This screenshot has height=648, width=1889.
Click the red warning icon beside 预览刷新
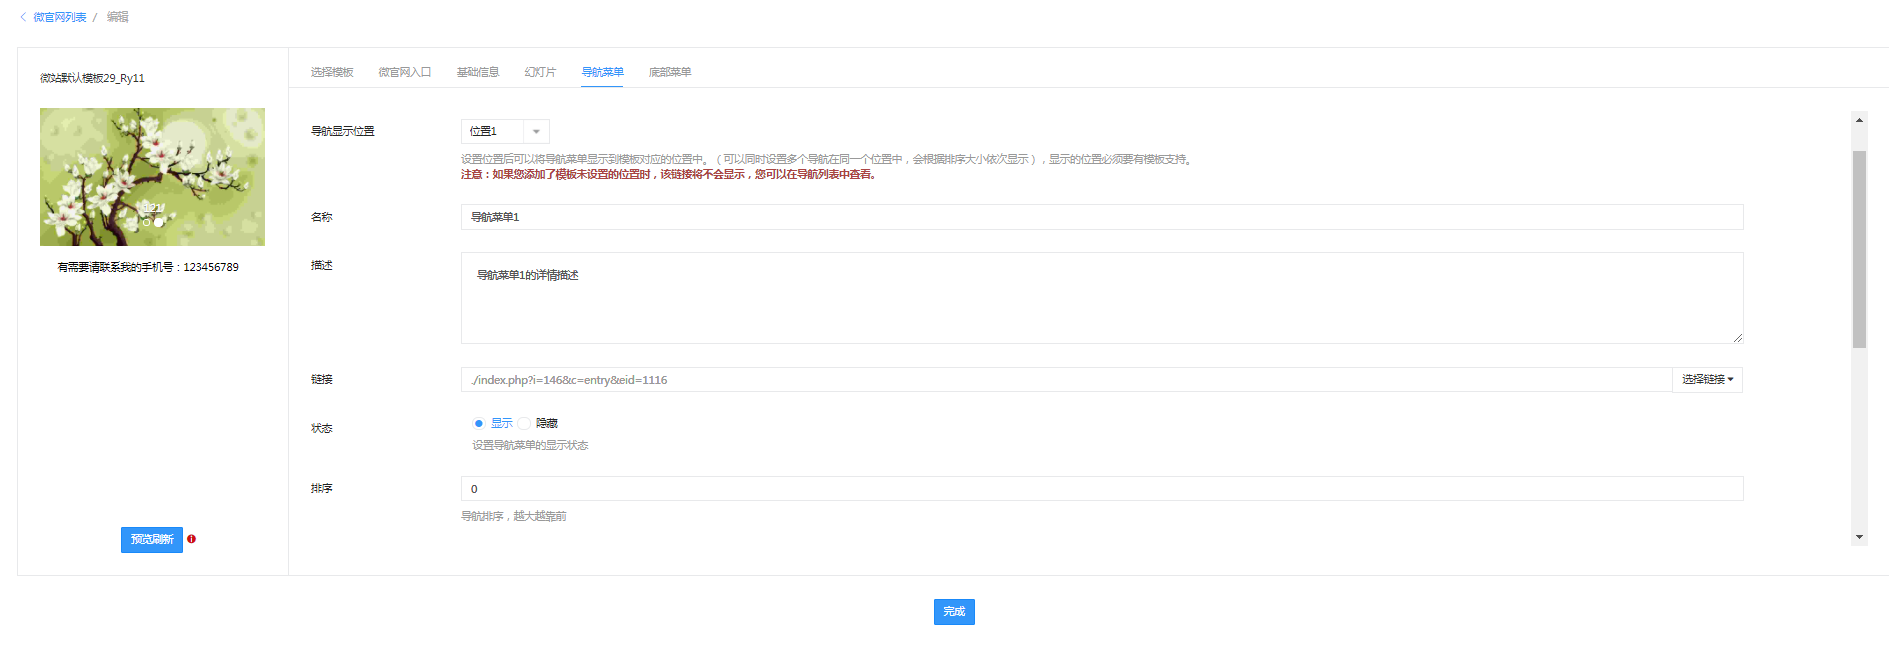point(191,539)
